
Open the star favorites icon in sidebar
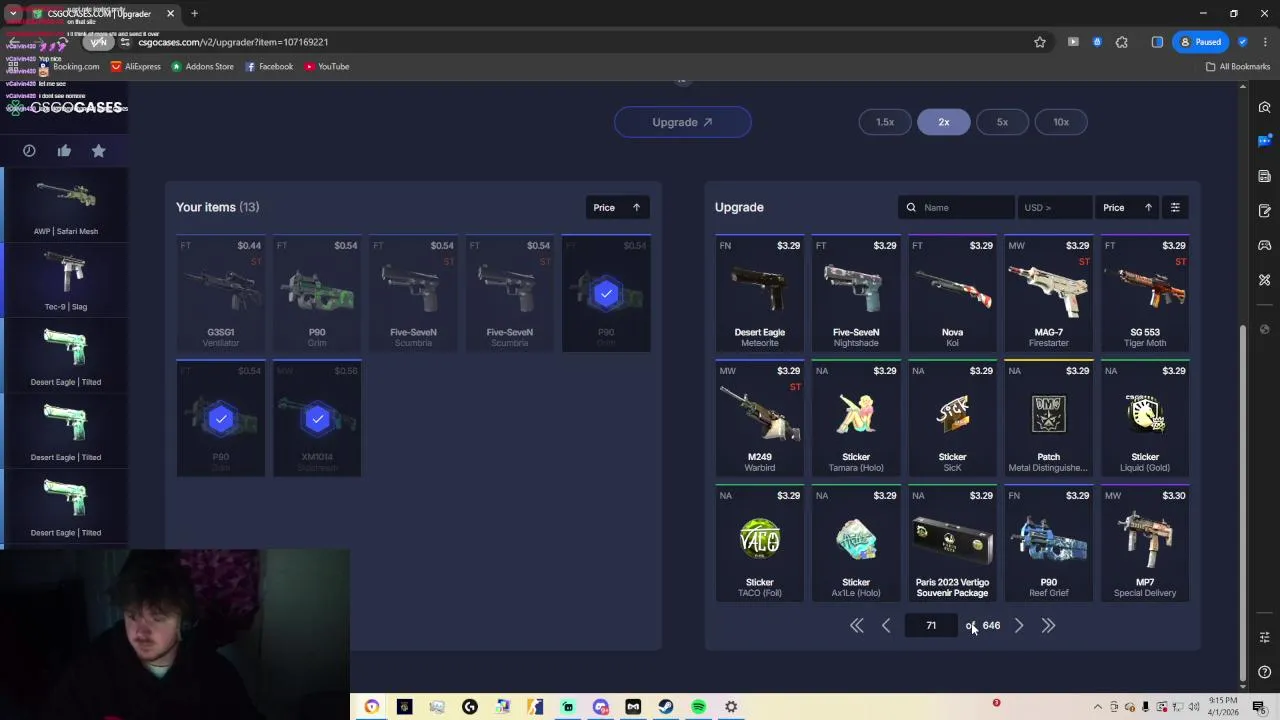98,150
